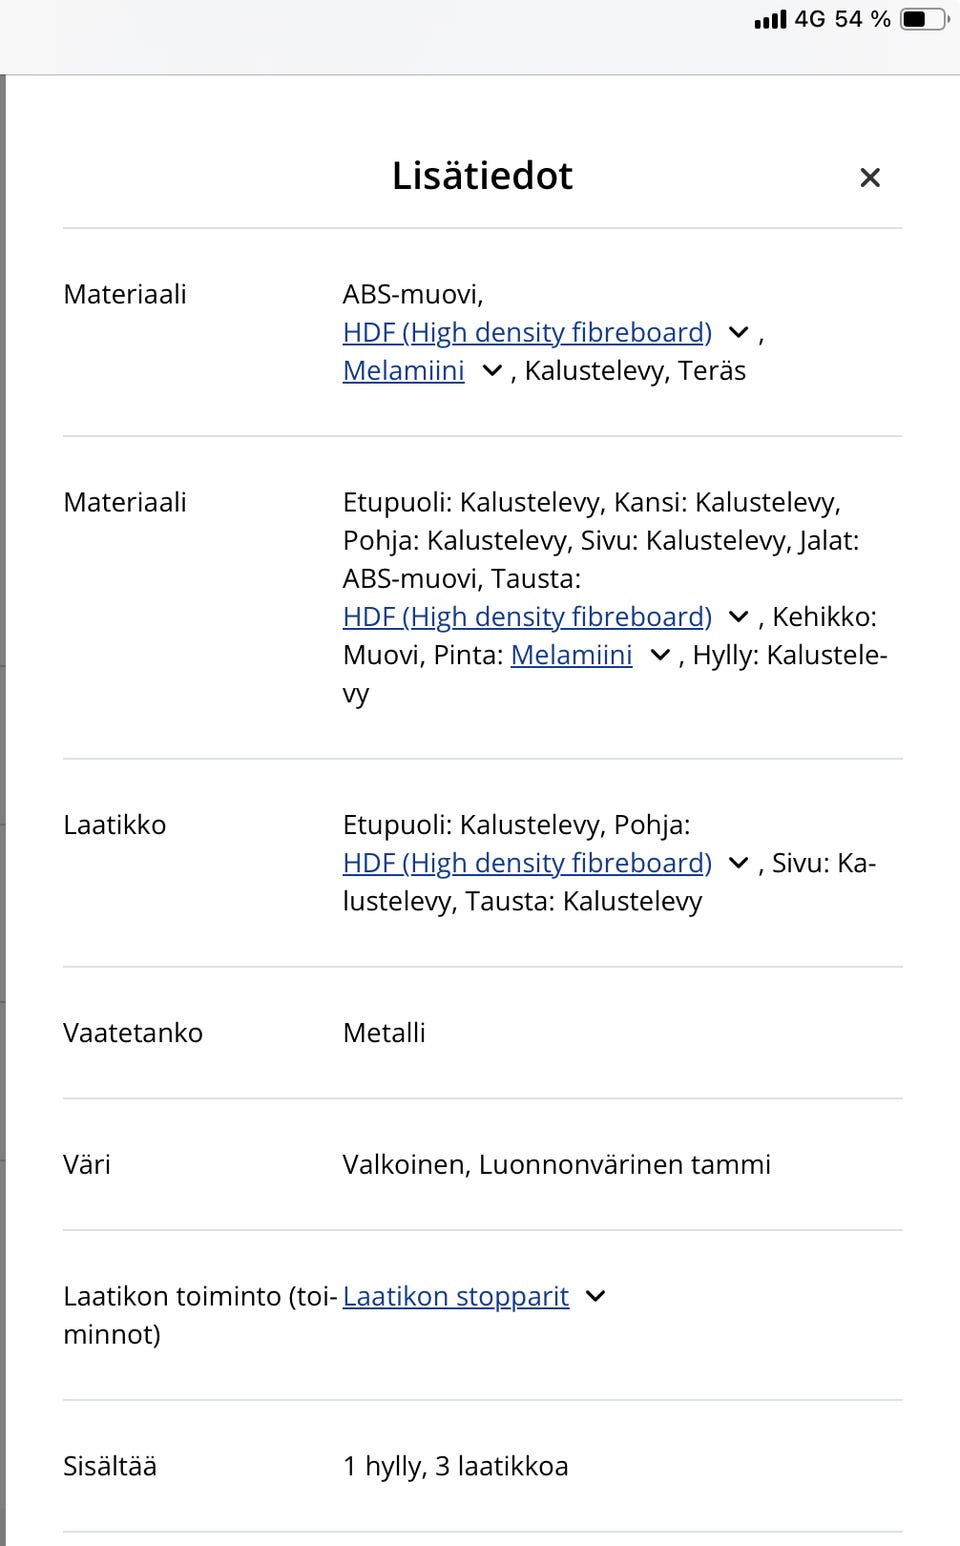The width and height of the screenshot is (960, 1546).
Task: Tap the cellular signal bars indicator
Action: (x=768, y=18)
